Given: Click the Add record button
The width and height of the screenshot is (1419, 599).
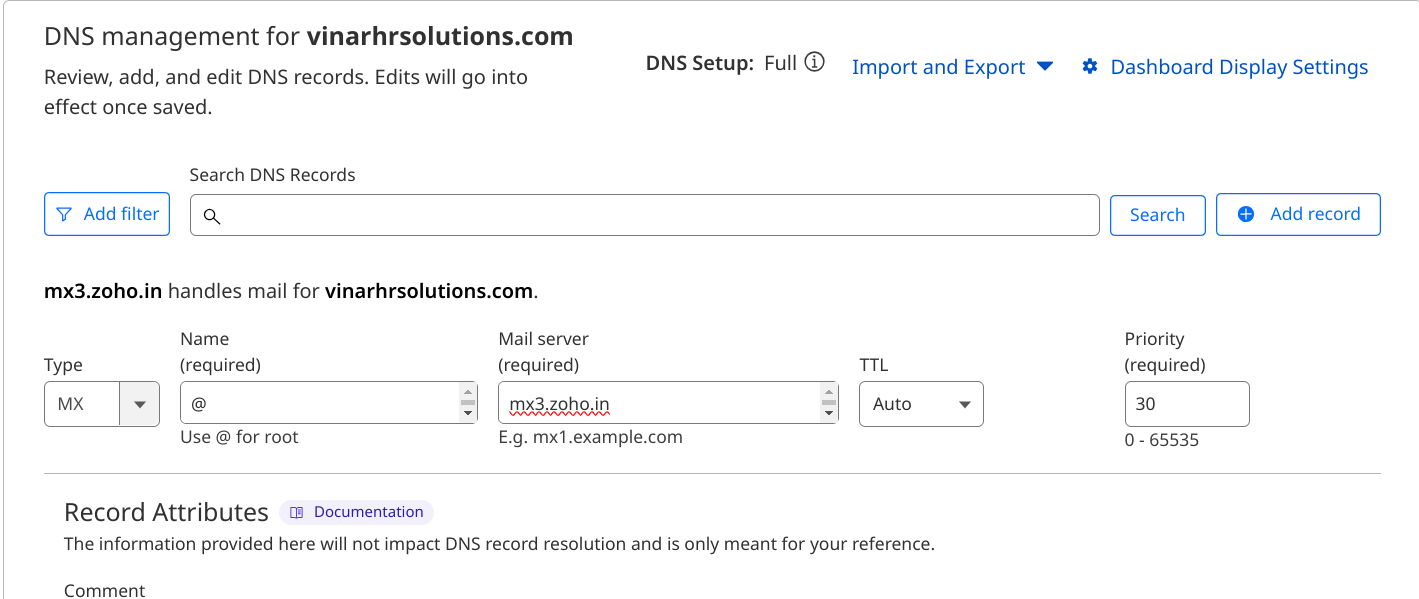Looking at the screenshot, I should (x=1298, y=214).
